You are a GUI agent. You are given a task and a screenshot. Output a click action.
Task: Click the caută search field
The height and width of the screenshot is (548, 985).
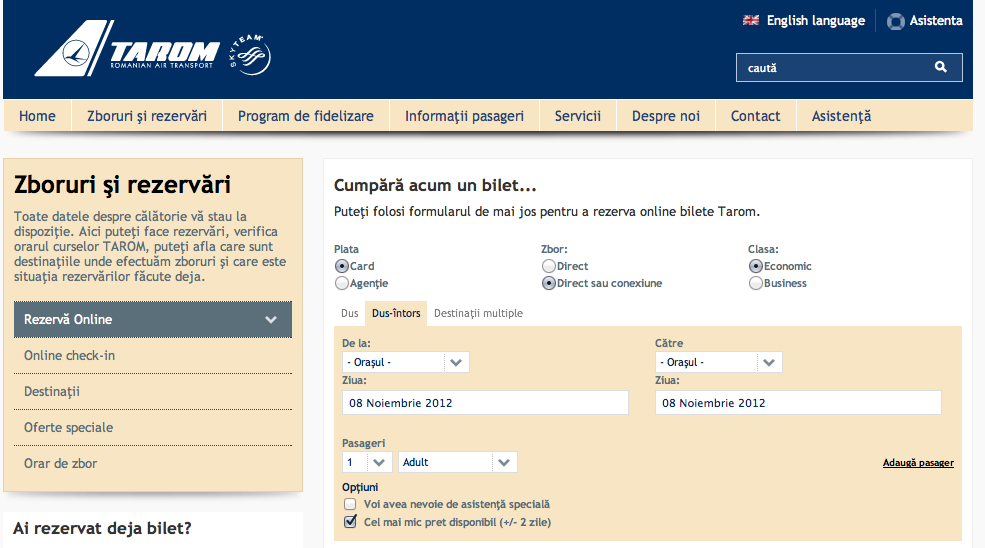tap(835, 68)
